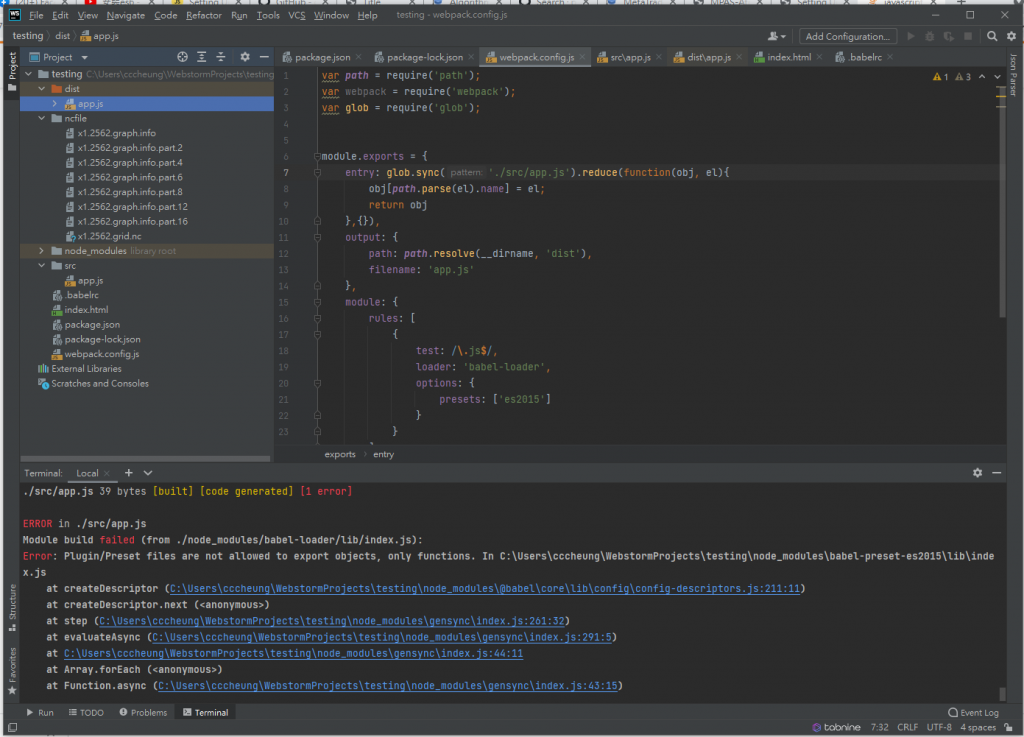Collapse the ncfile folder in project tree
The height and width of the screenshot is (737, 1024).
coord(41,118)
